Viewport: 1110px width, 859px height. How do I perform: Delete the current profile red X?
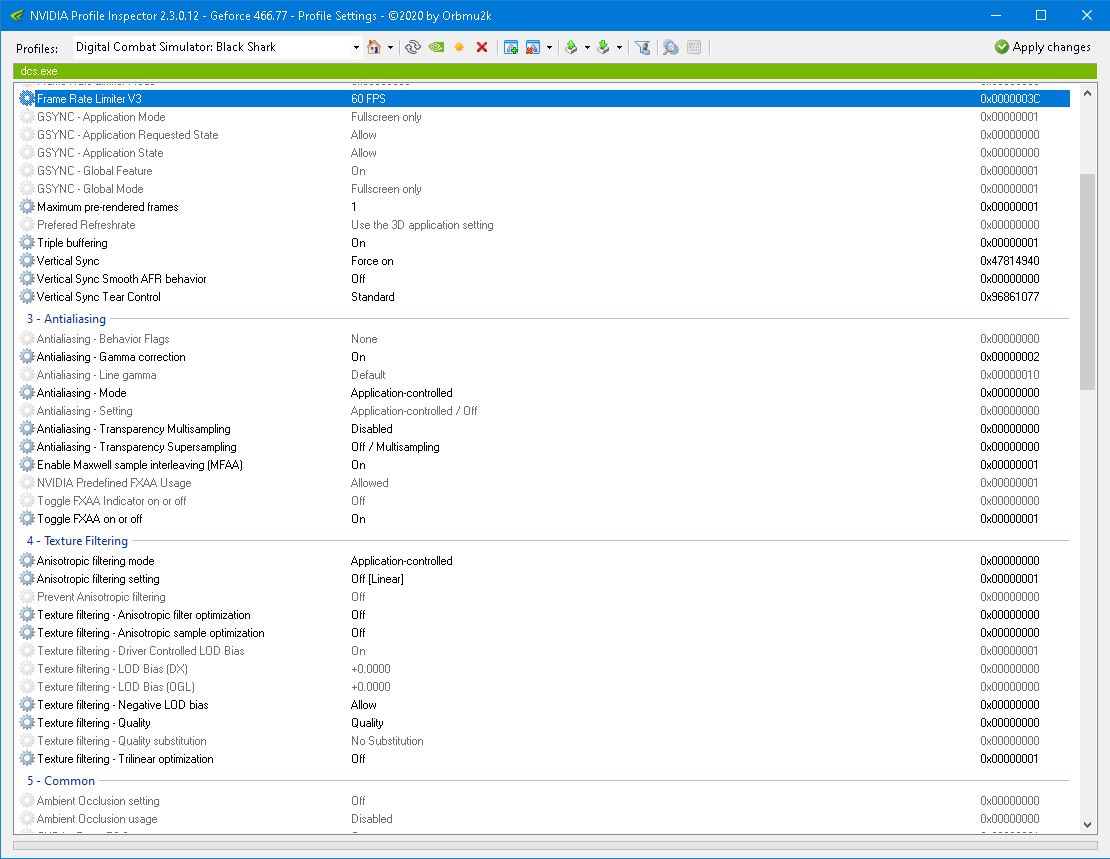click(x=482, y=47)
